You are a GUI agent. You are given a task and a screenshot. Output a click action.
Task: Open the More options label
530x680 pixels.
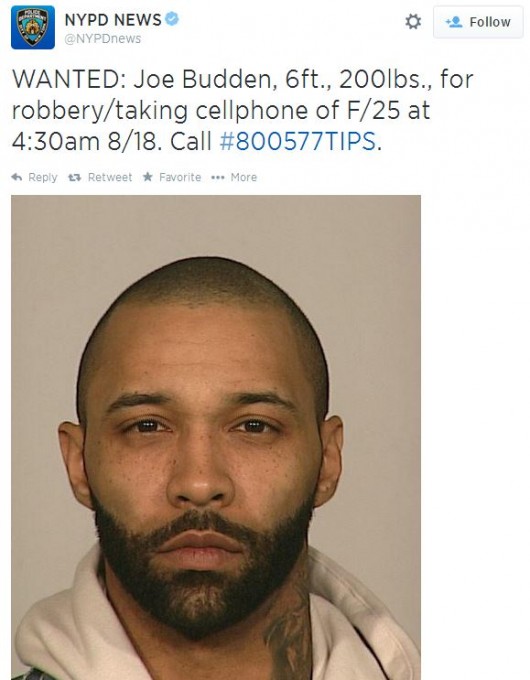click(x=244, y=177)
